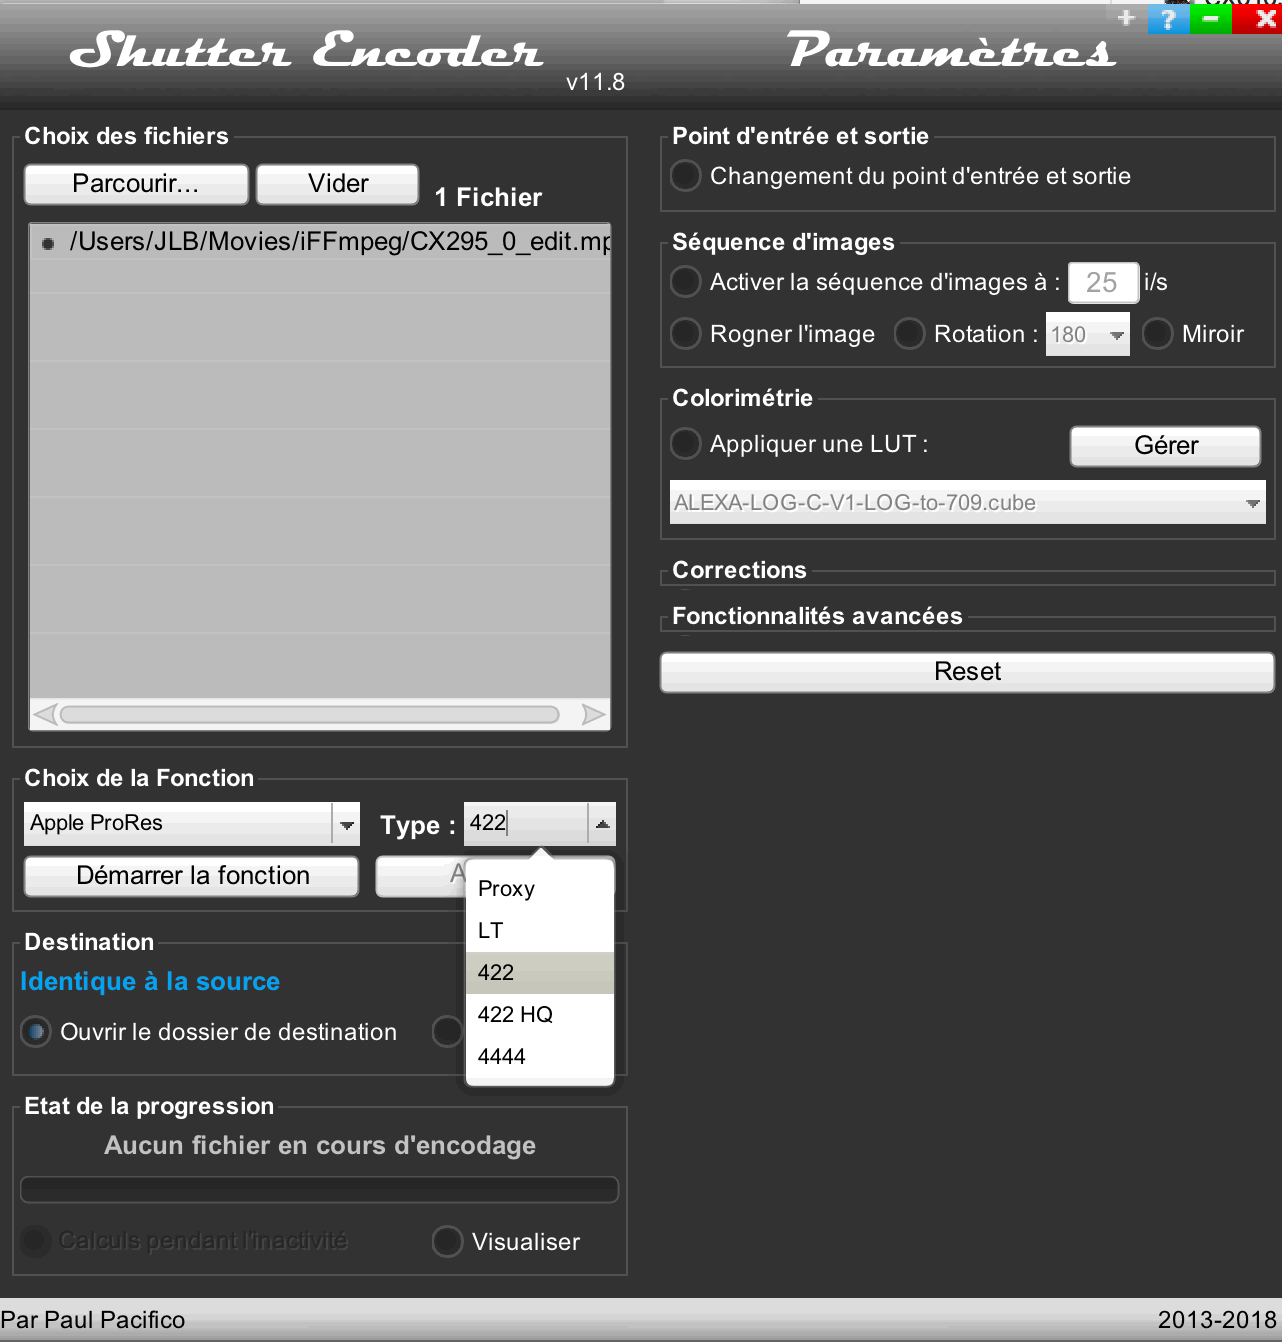Expand the Corrections section
Screen dimensions: 1282x1342
point(739,570)
